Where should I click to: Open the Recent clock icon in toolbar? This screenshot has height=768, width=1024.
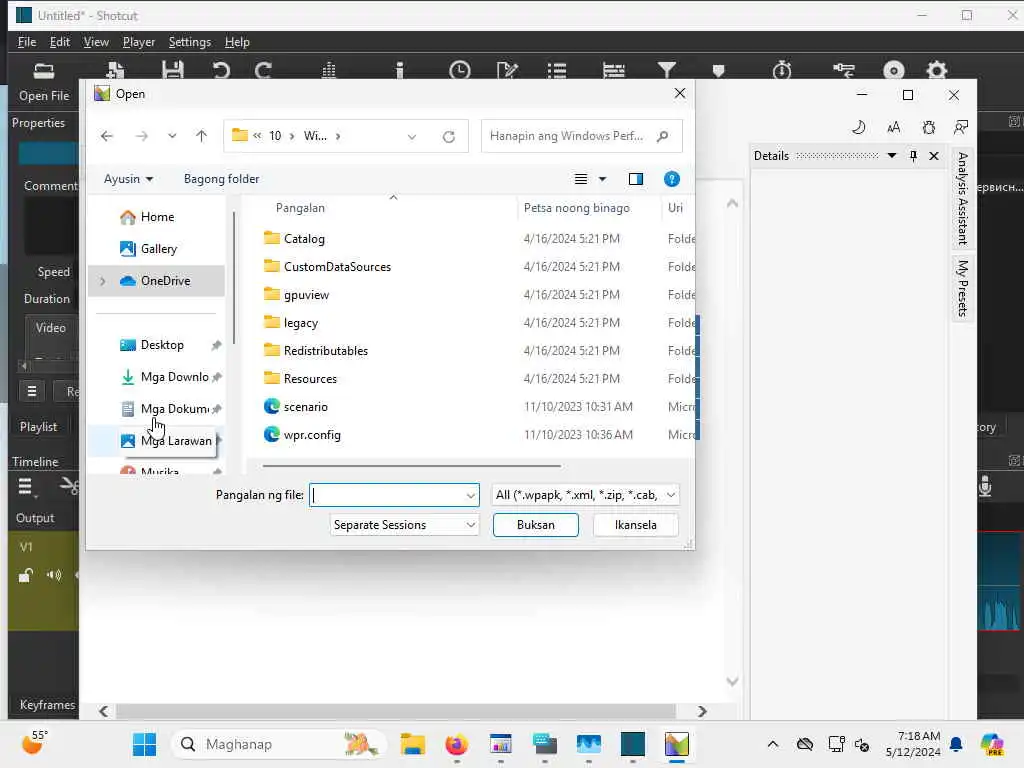(x=460, y=70)
